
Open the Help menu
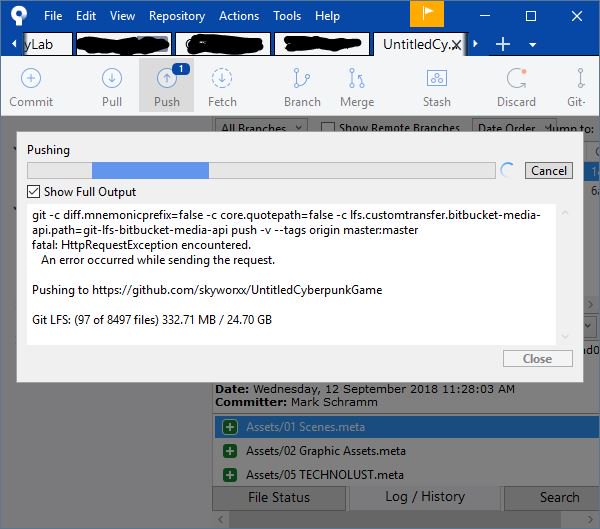click(327, 16)
